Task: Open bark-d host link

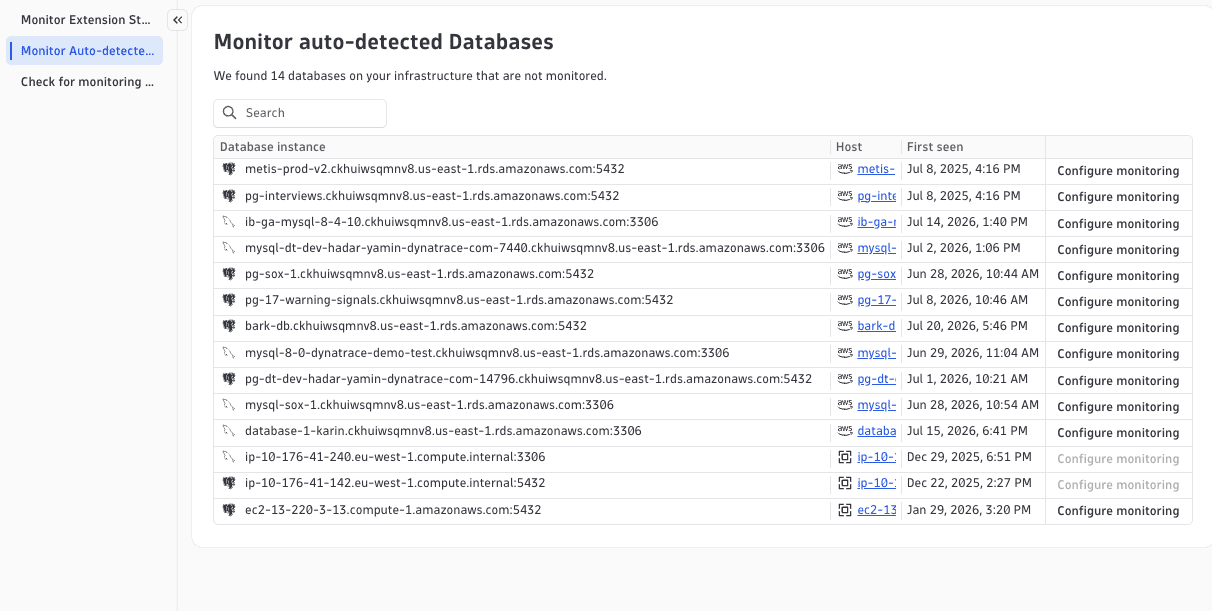Action: point(877,326)
